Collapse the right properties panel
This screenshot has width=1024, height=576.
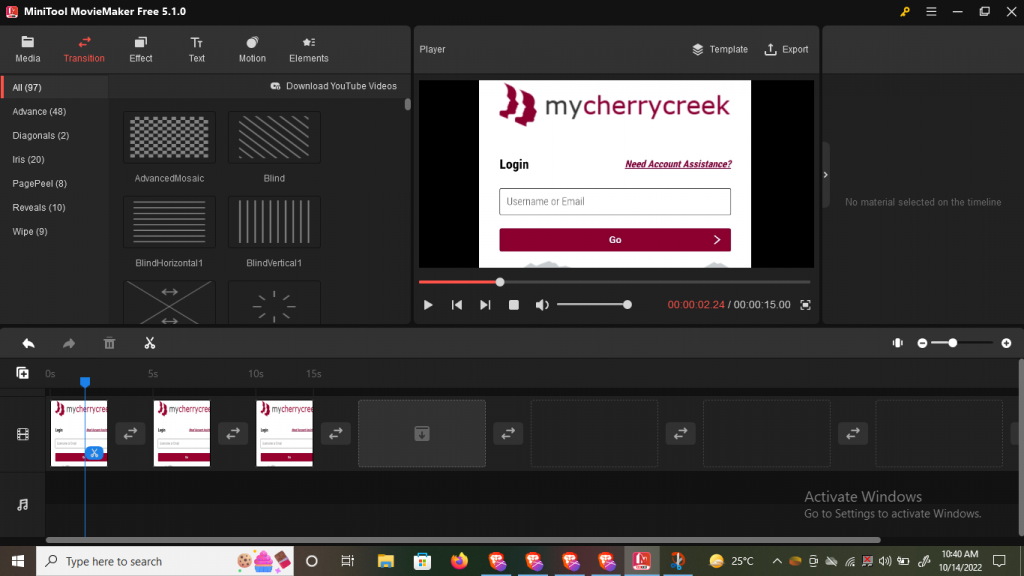point(825,175)
